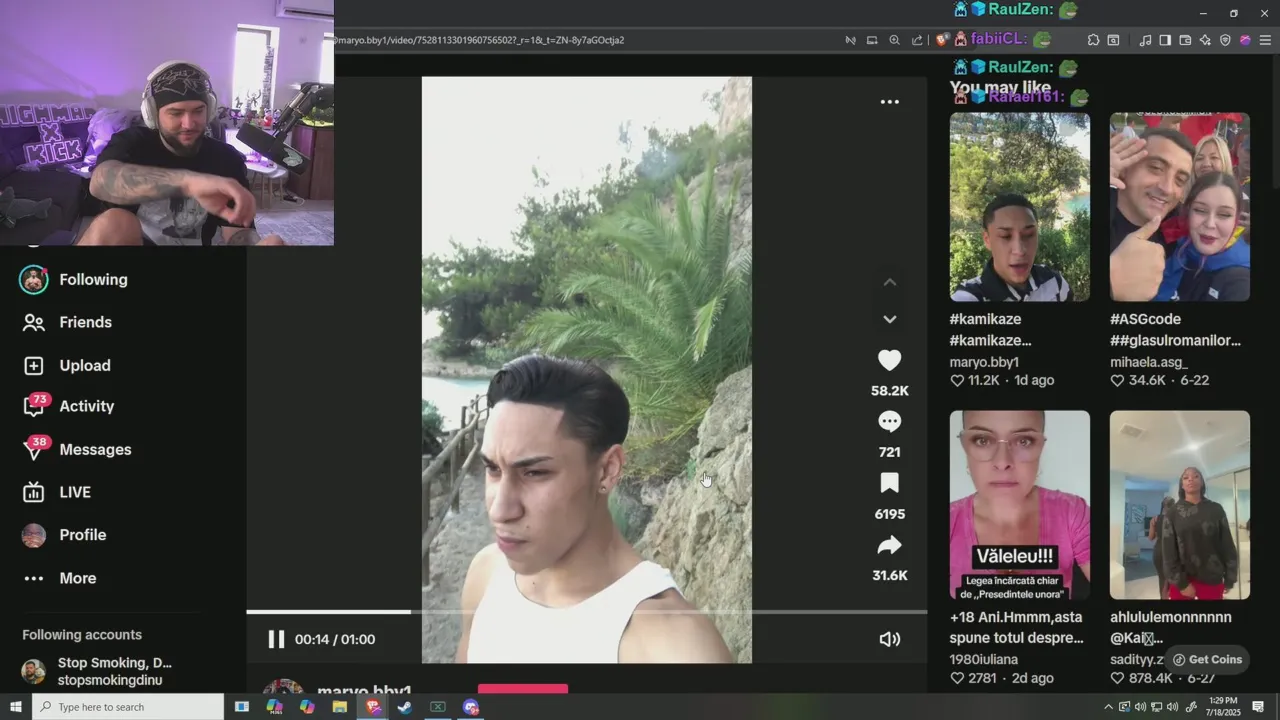The width and height of the screenshot is (1280, 720).
Task: Click the Get Coins button
Action: pos(1207,659)
